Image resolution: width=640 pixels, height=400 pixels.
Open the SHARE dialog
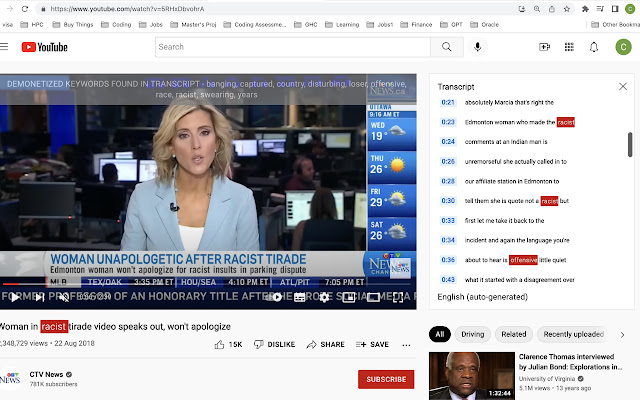point(326,344)
